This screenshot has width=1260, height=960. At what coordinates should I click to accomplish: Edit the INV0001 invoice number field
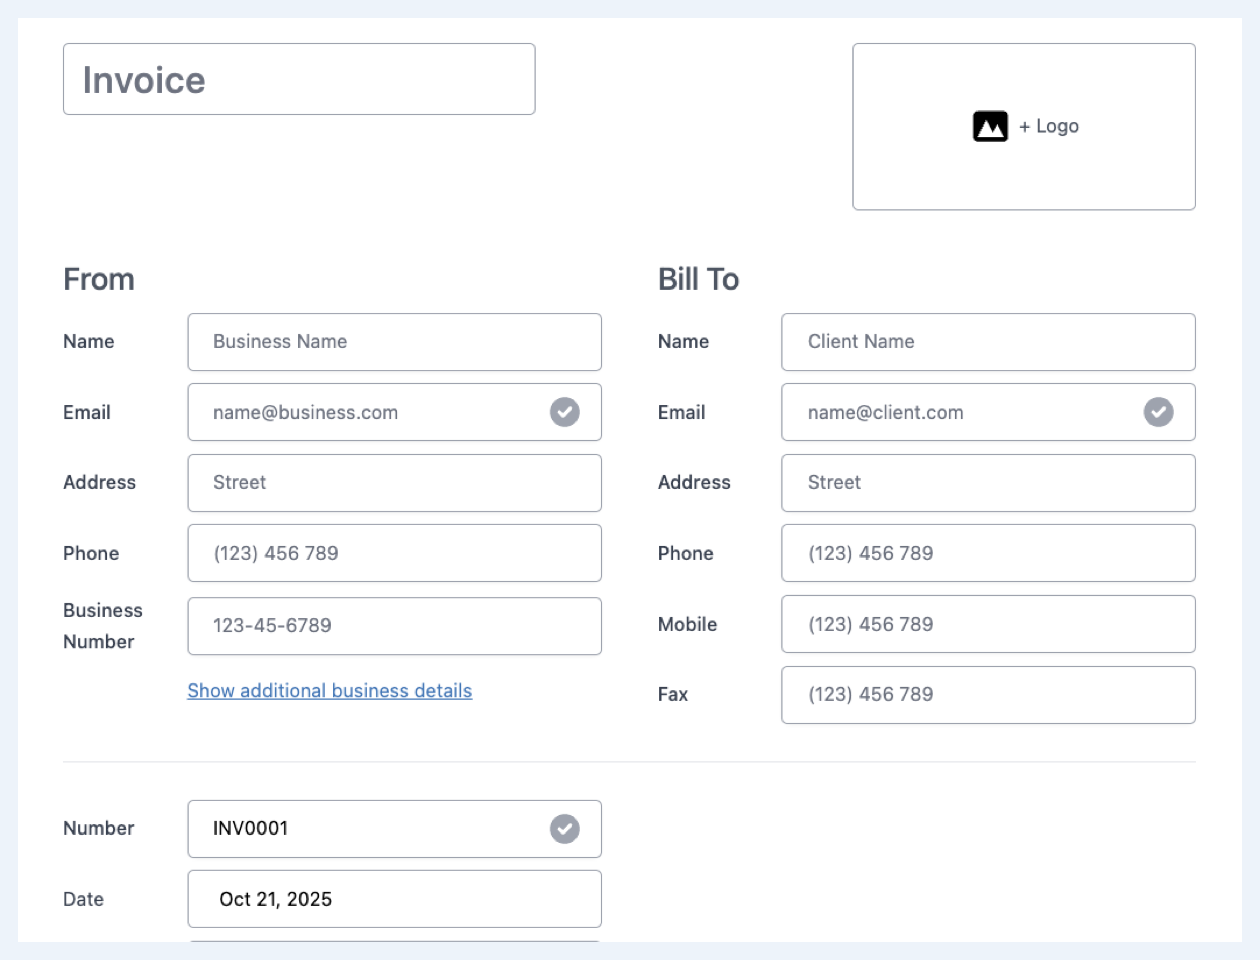[x=370, y=829]
